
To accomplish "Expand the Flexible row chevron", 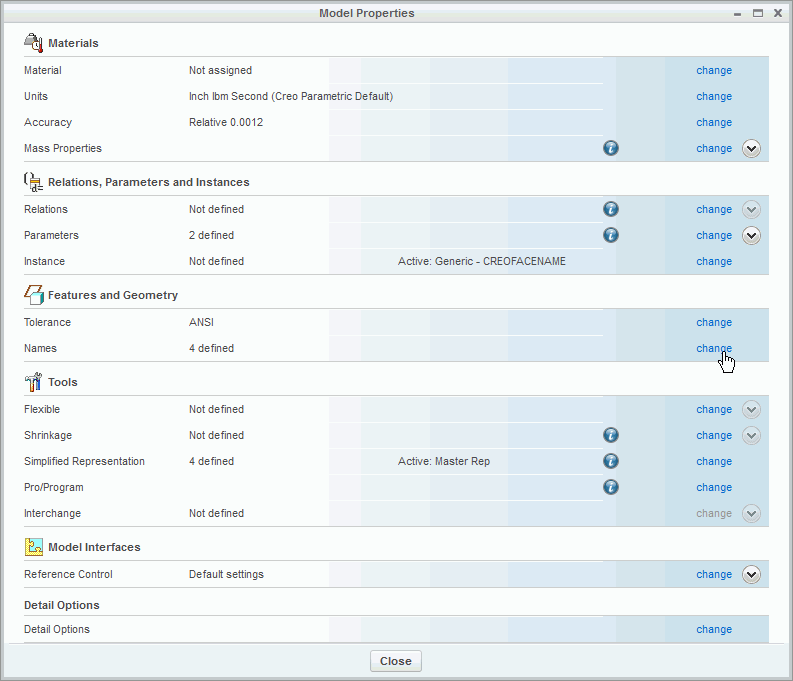I will click(752, 410).
